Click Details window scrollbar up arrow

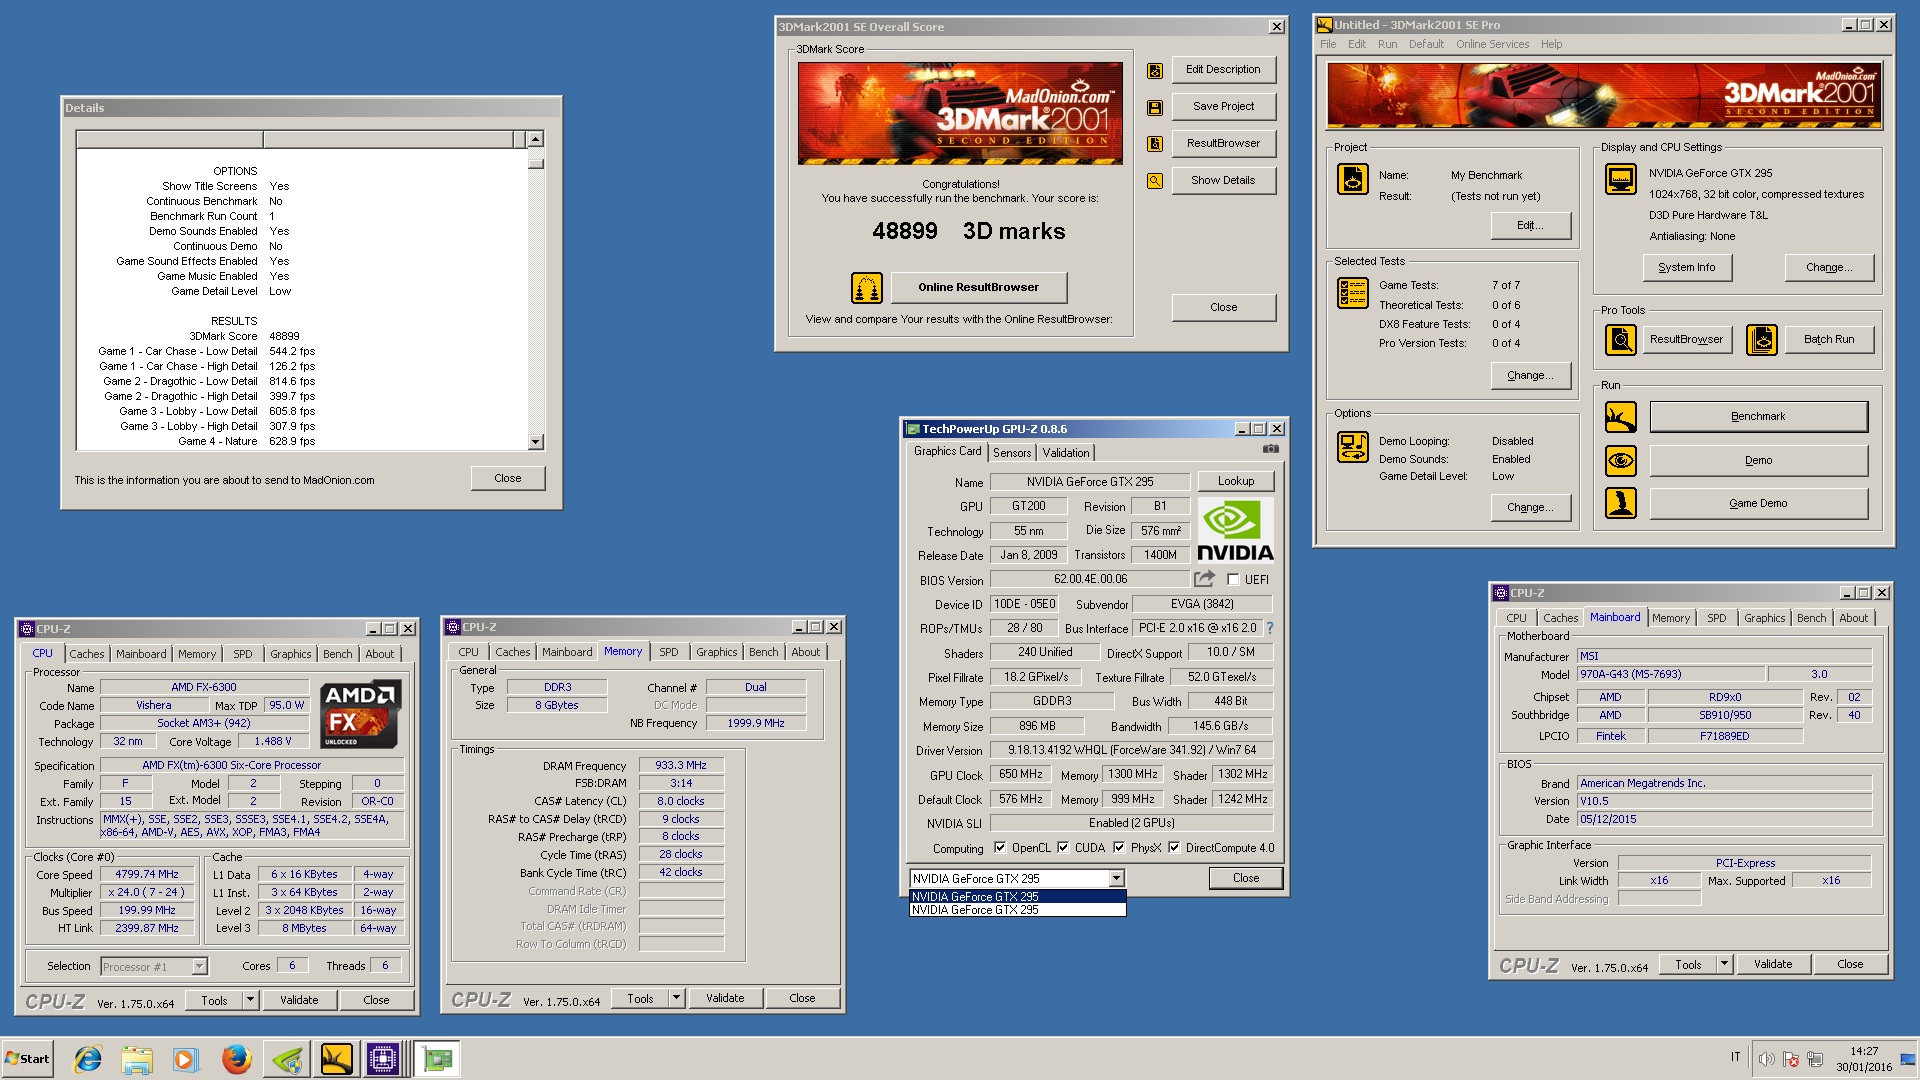[x=536, y=139]
